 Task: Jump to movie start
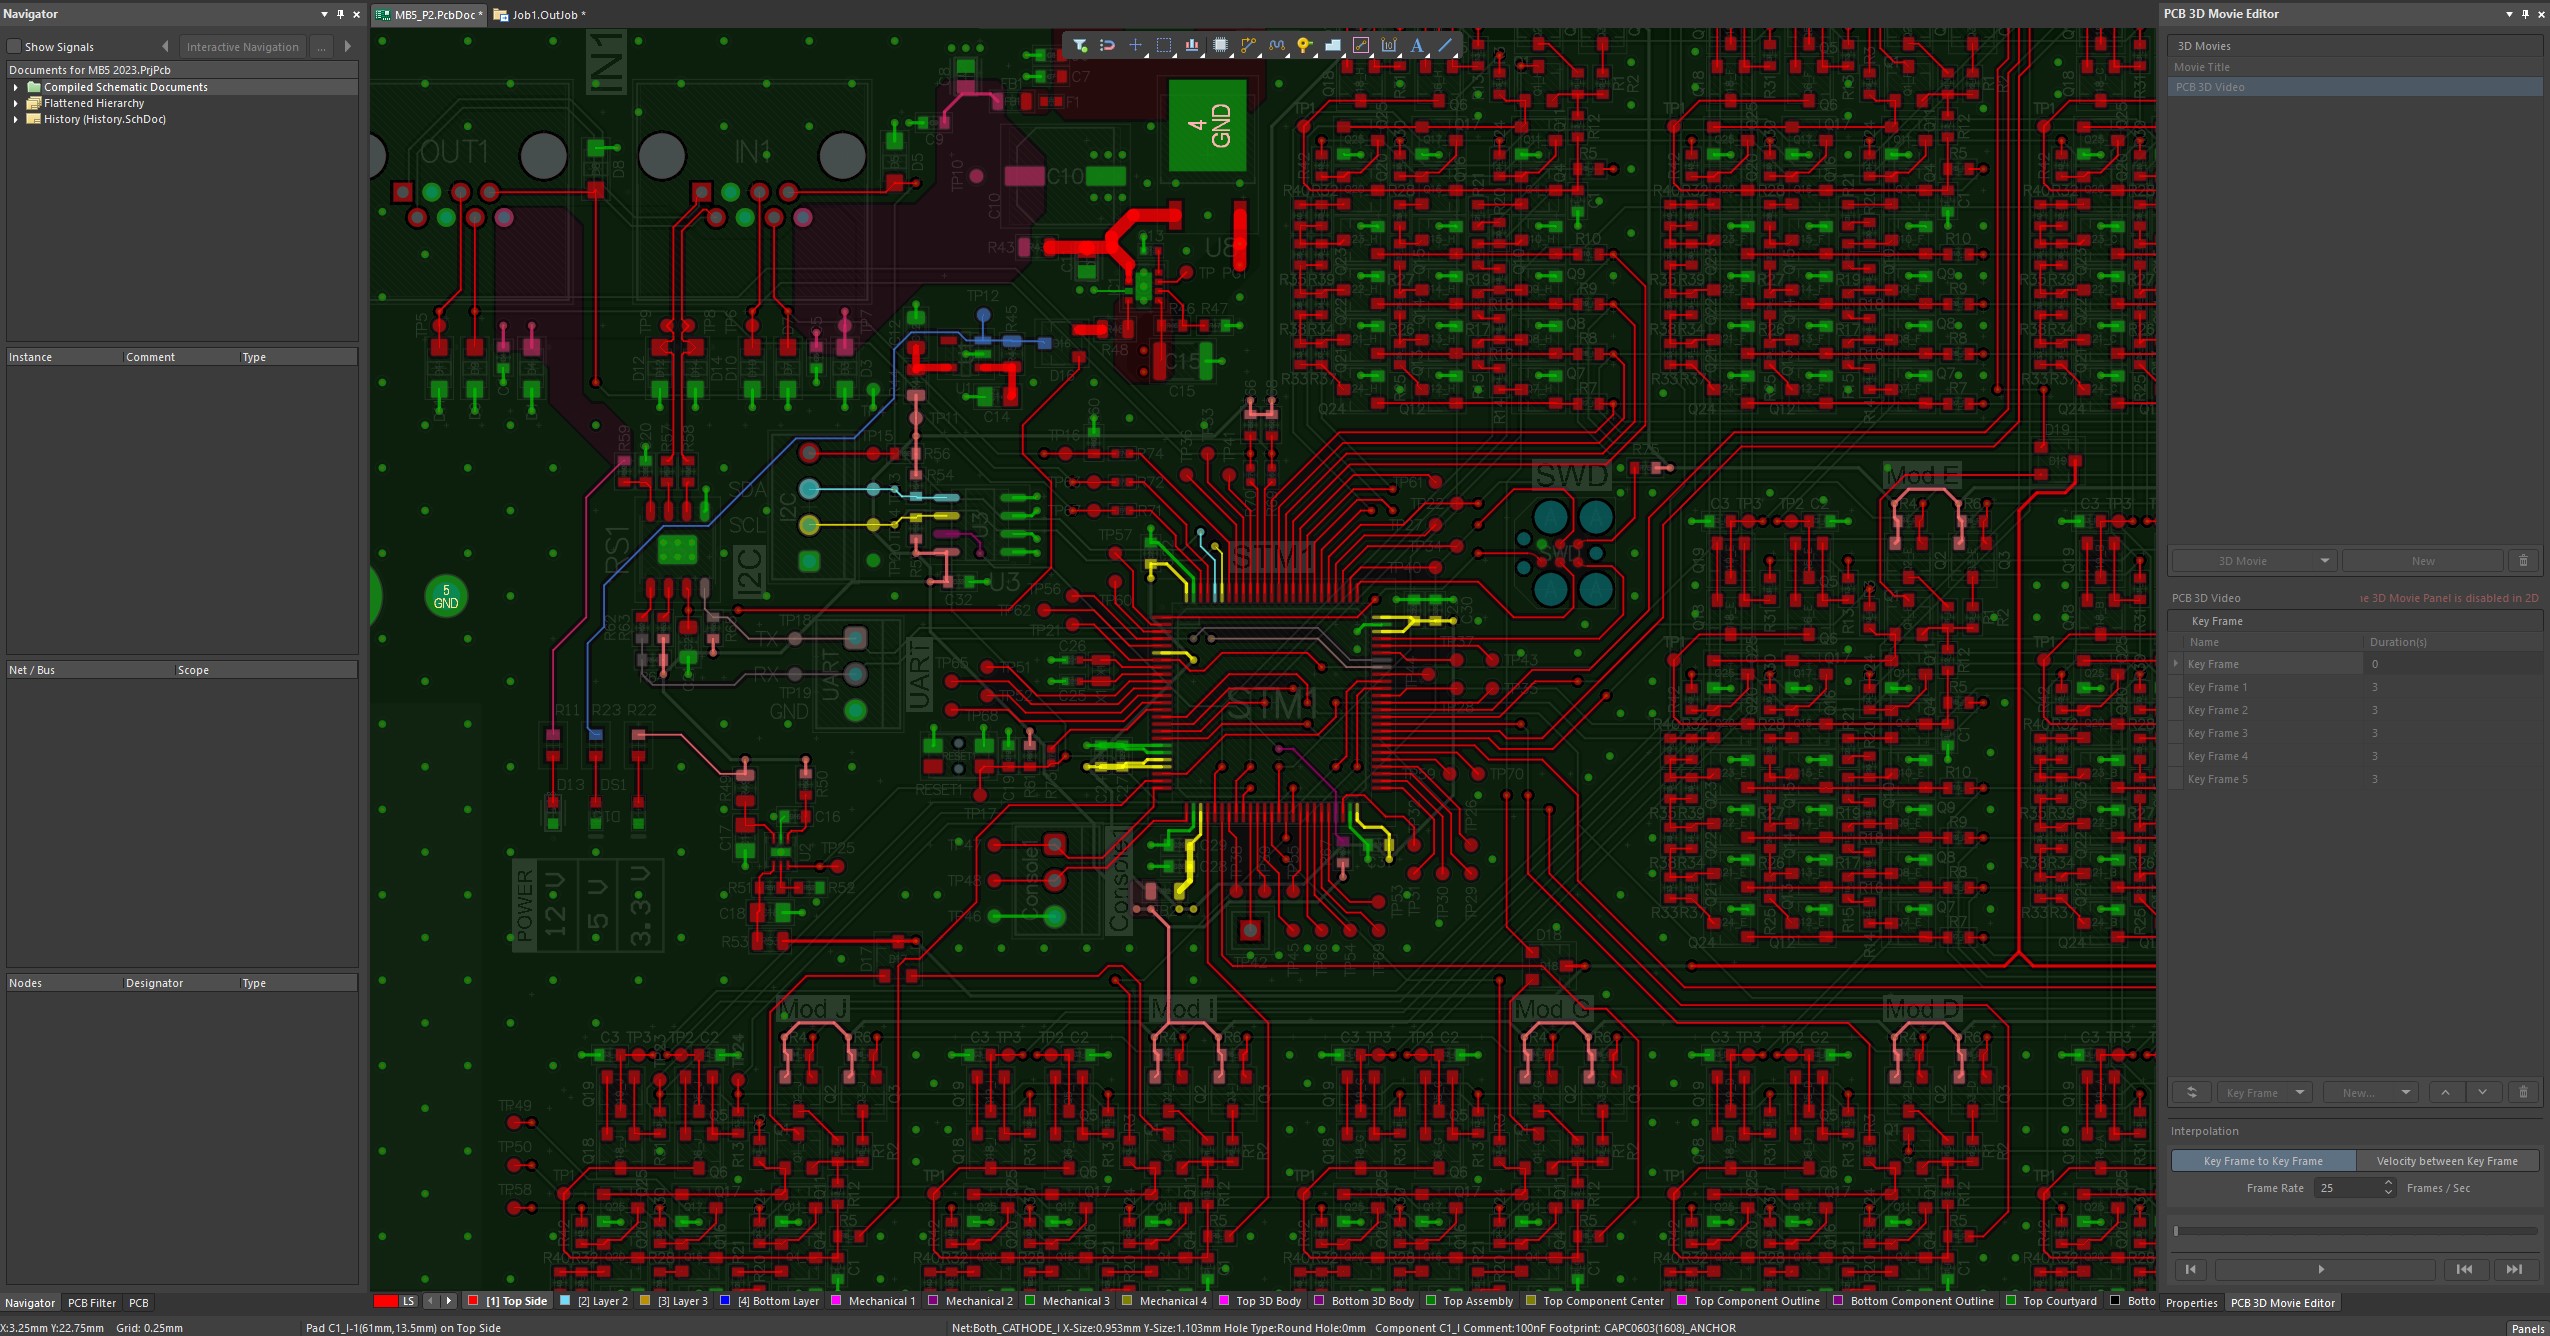click(2190, 1269)
